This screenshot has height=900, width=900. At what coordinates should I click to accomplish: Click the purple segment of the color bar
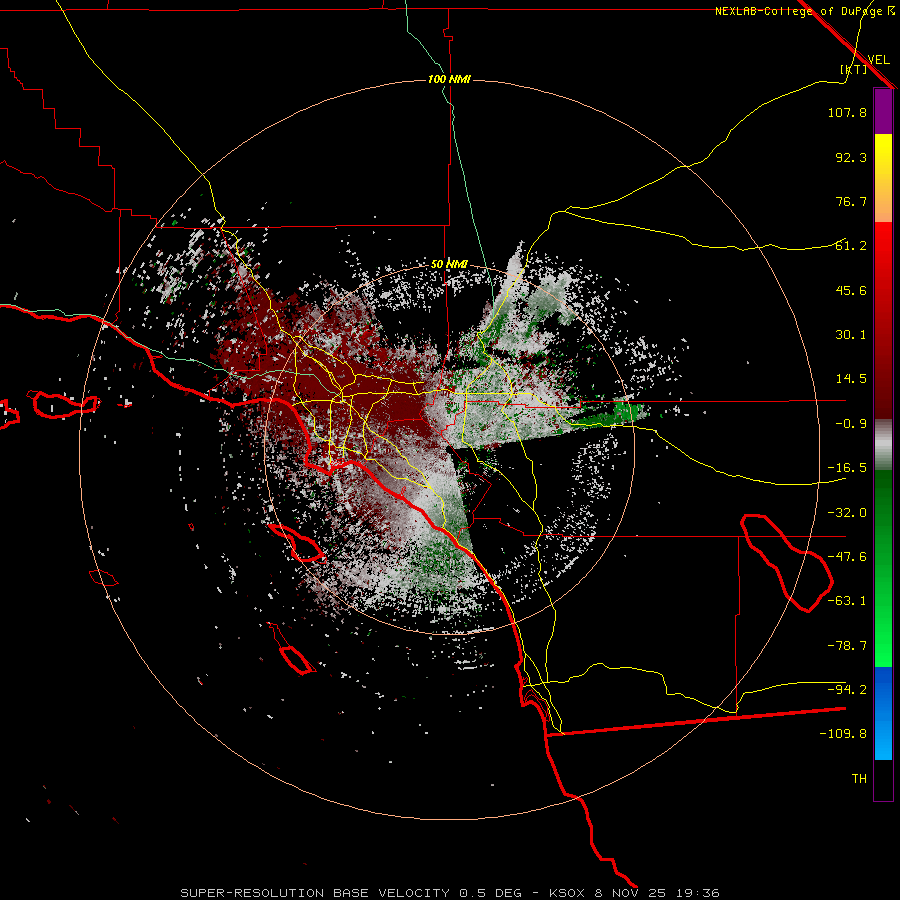(x=883, y=111)
